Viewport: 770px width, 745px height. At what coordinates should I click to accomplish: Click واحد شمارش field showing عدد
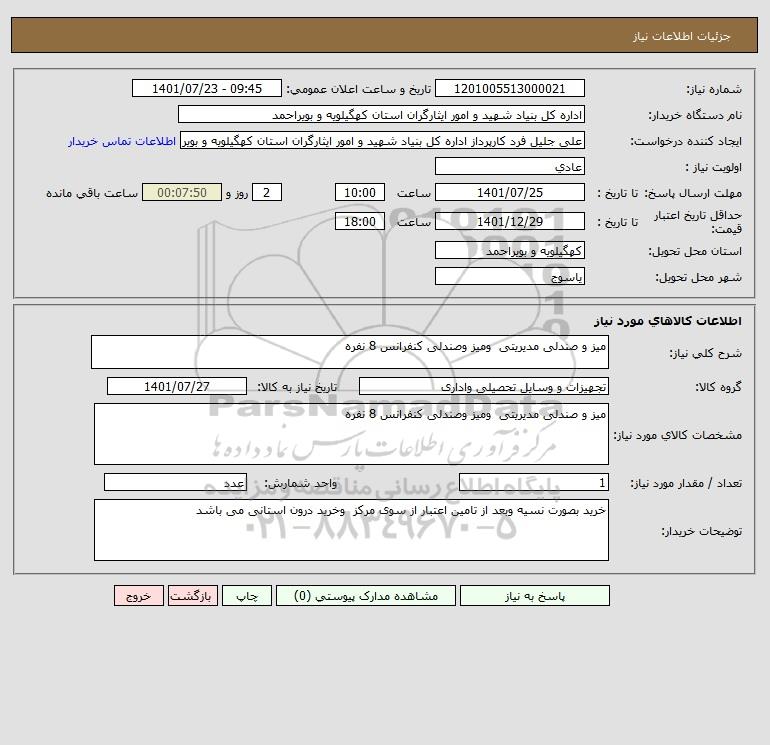point(175,483)
